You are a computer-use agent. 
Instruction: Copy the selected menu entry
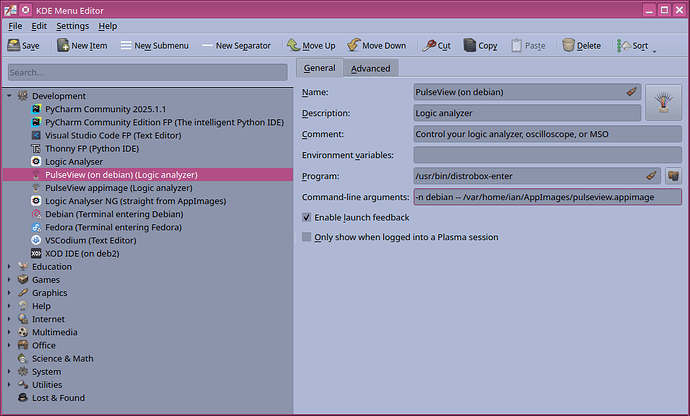[480, 45]
